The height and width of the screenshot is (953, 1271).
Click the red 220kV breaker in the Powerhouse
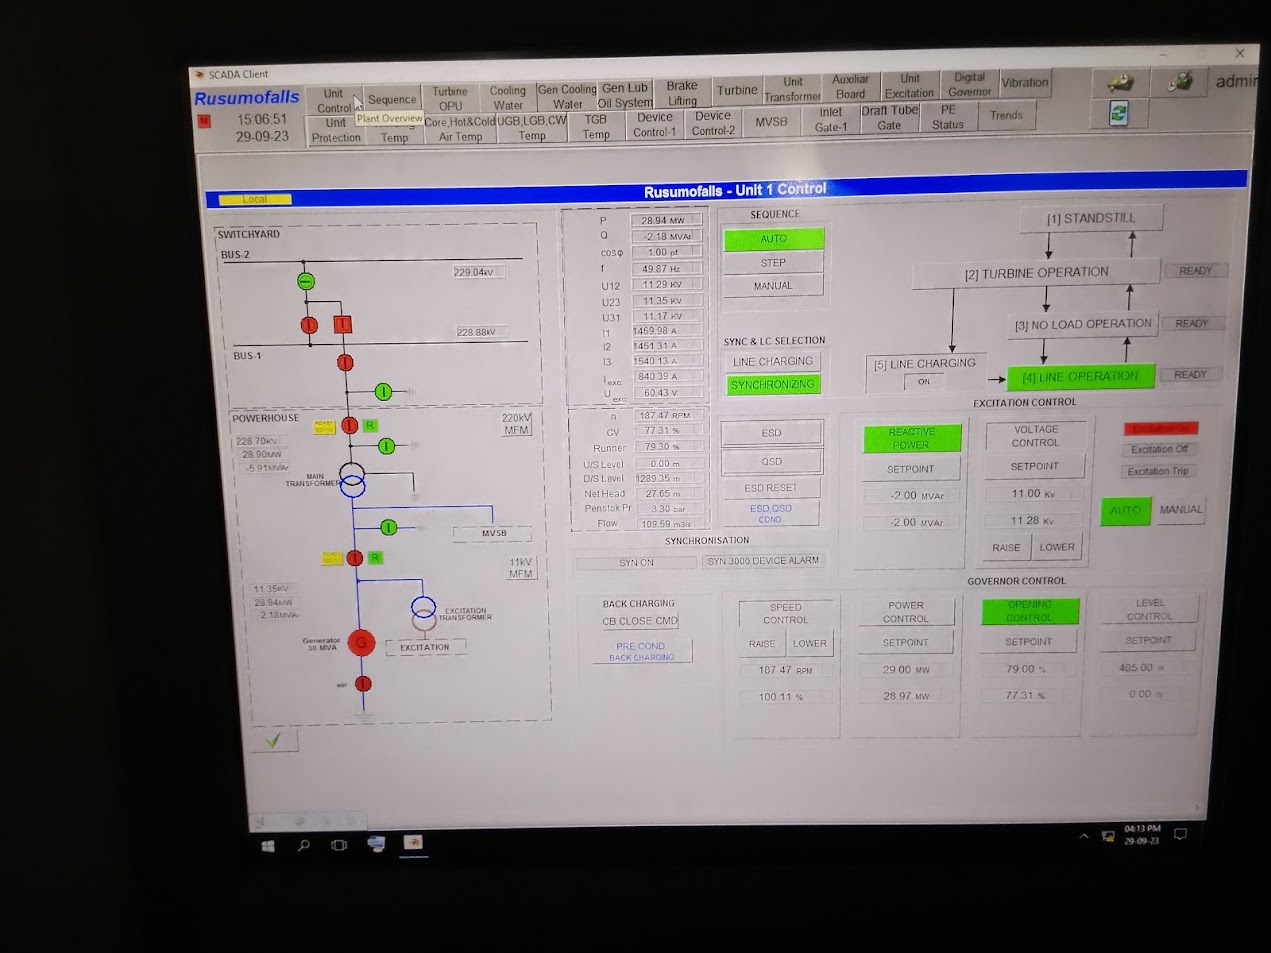349,425
